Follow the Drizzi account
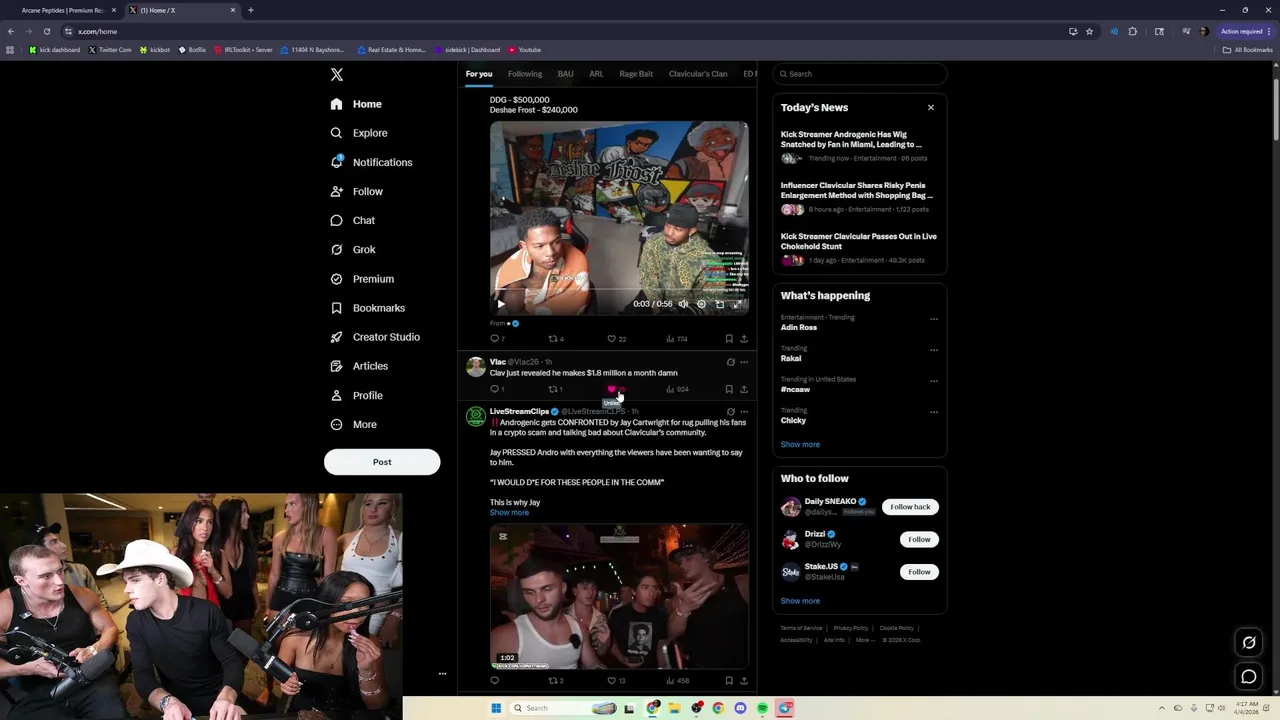The image size is (1280, 720). 919,539
